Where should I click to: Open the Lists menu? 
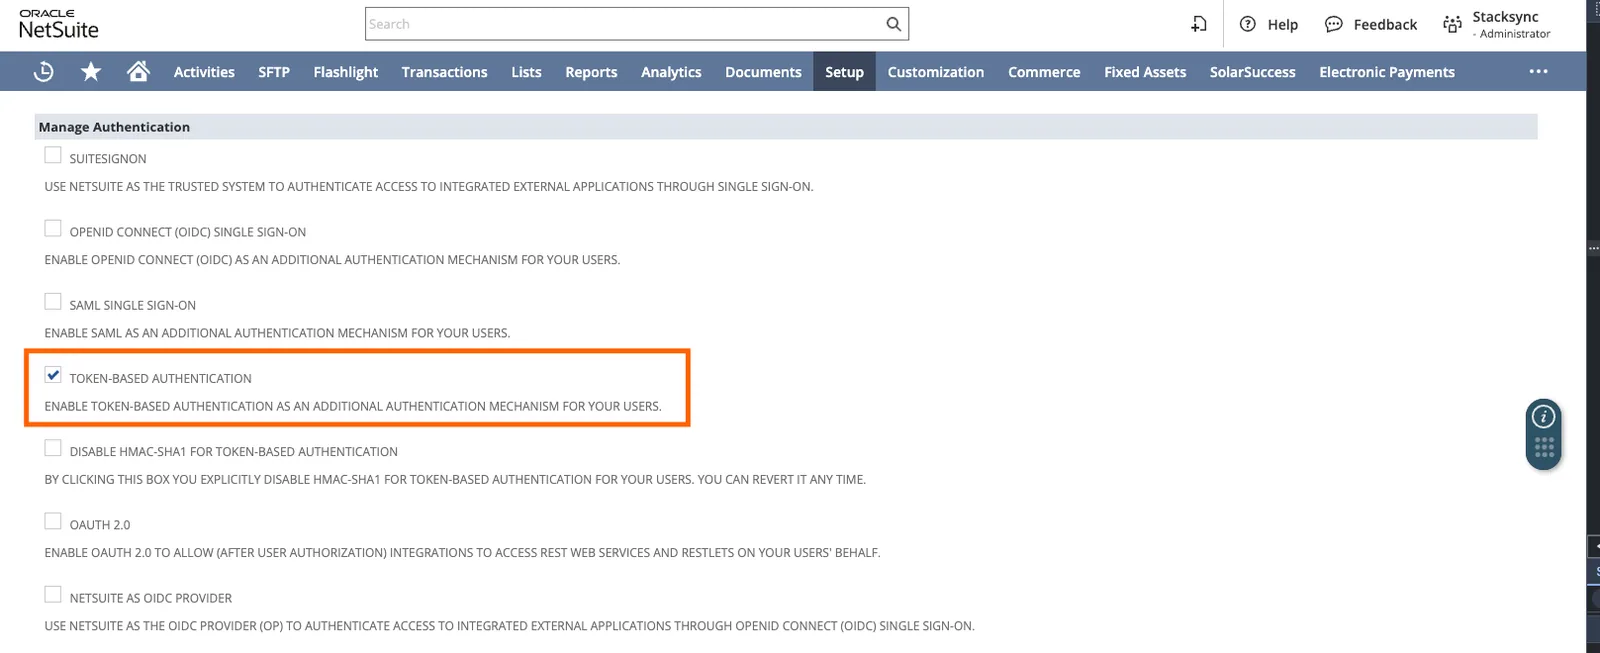(x=526, y=72)
